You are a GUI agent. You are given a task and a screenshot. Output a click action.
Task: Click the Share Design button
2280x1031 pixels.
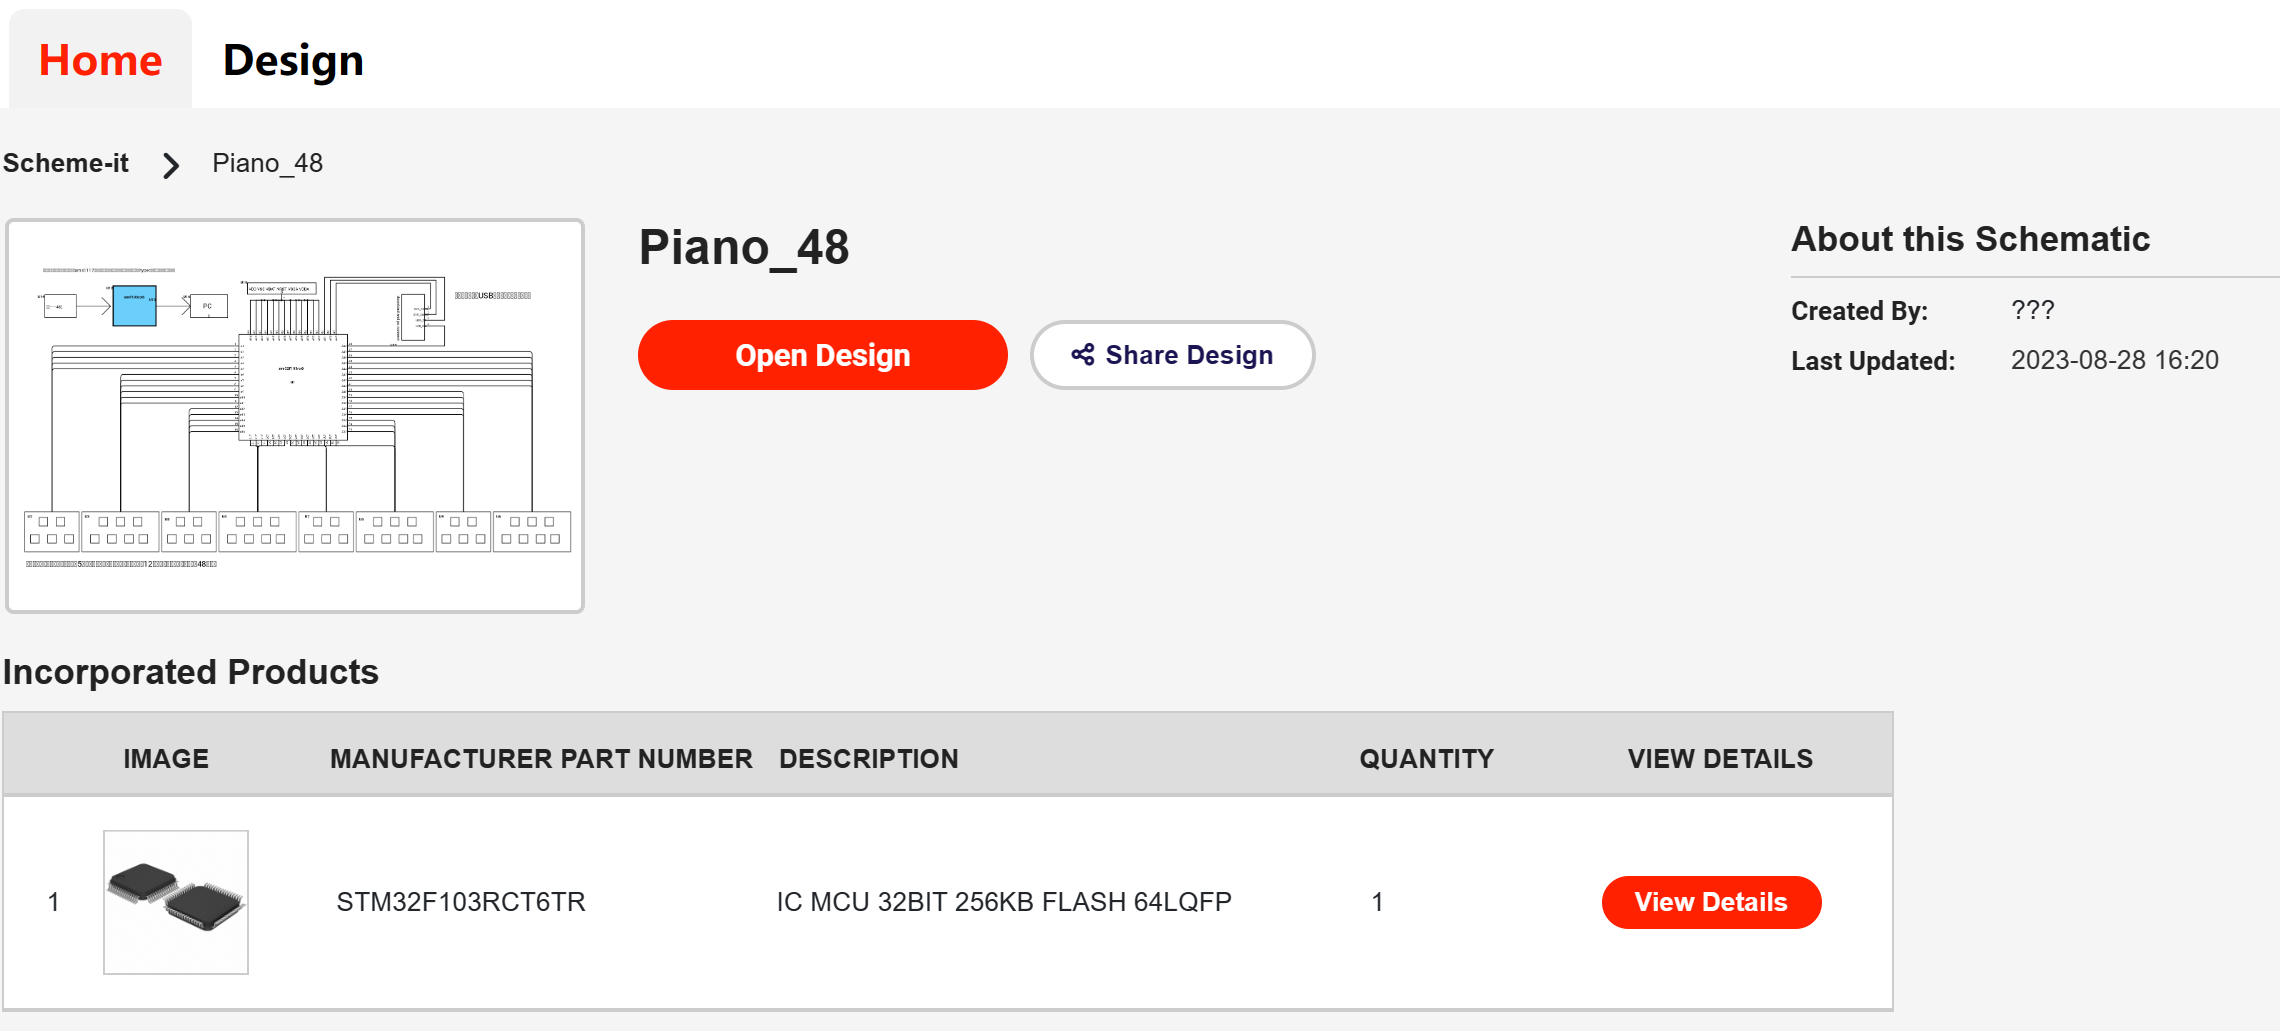(x=1172, y=355)
